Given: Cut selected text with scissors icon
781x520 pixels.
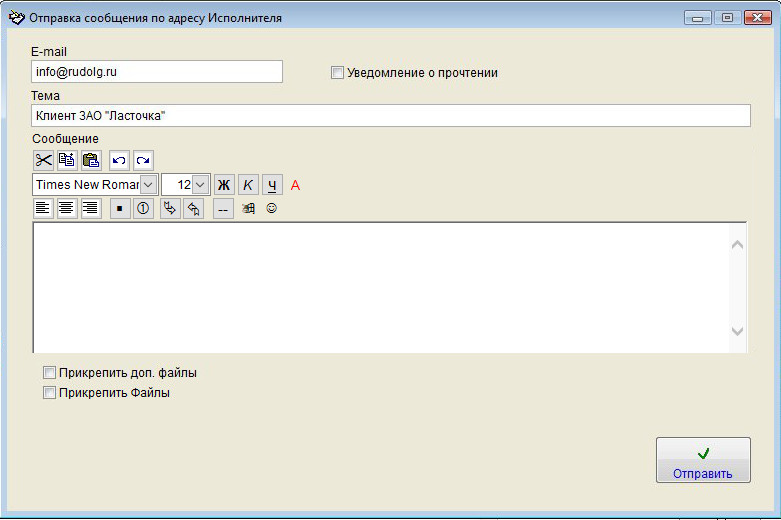Looking at the screenshot, I should [x=43, y=160].
